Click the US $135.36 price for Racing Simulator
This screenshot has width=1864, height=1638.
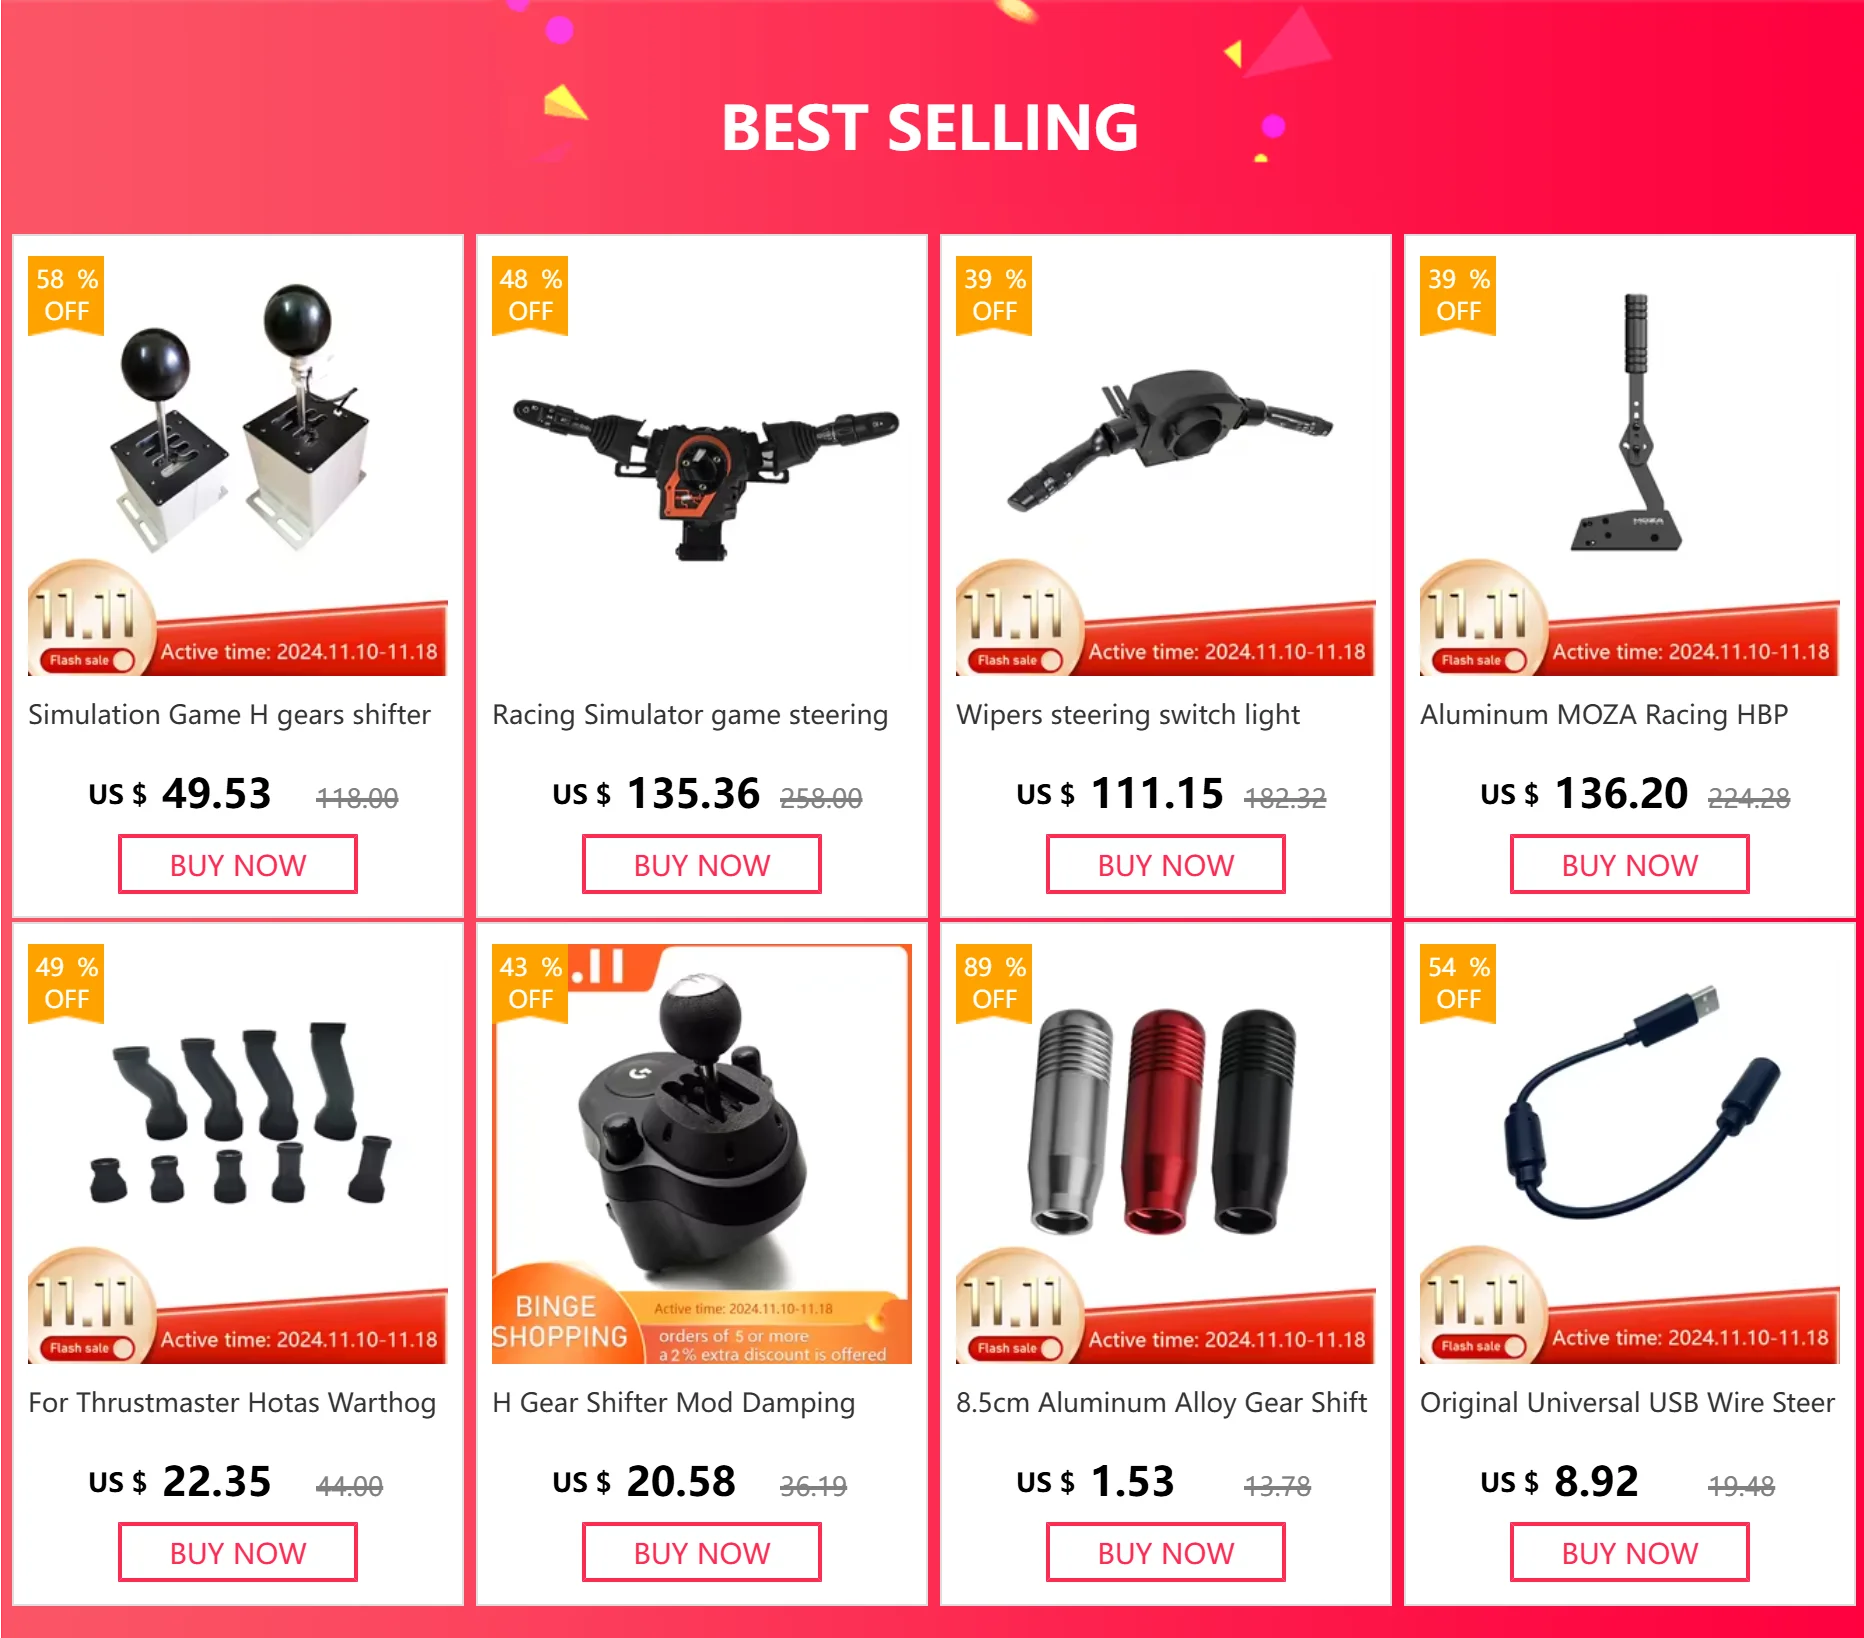point(656,794)
